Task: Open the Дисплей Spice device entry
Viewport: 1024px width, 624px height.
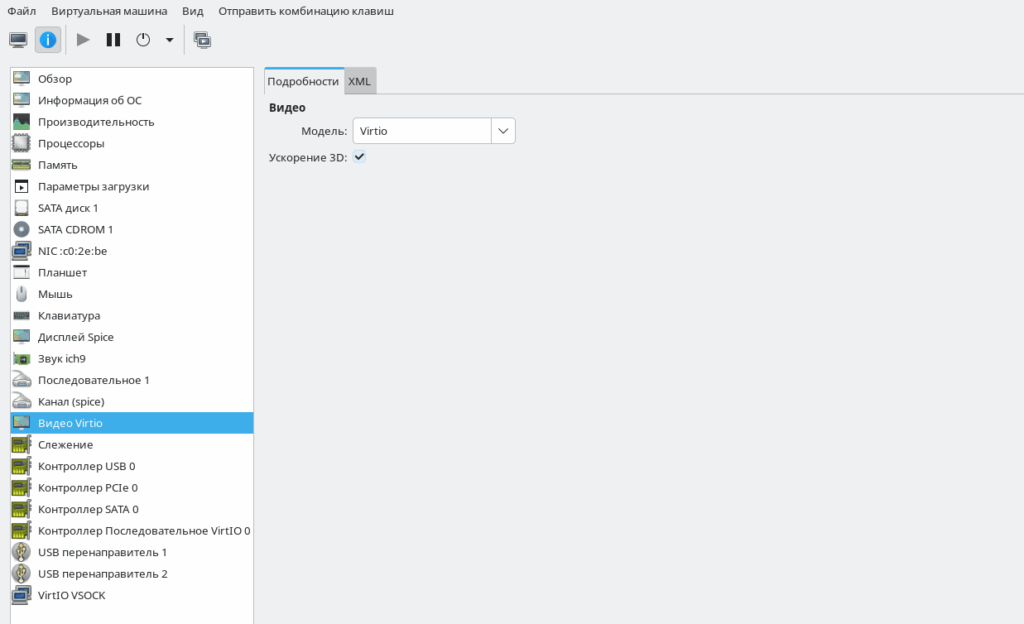Action: pyautogui.click(x=76, y=337)
